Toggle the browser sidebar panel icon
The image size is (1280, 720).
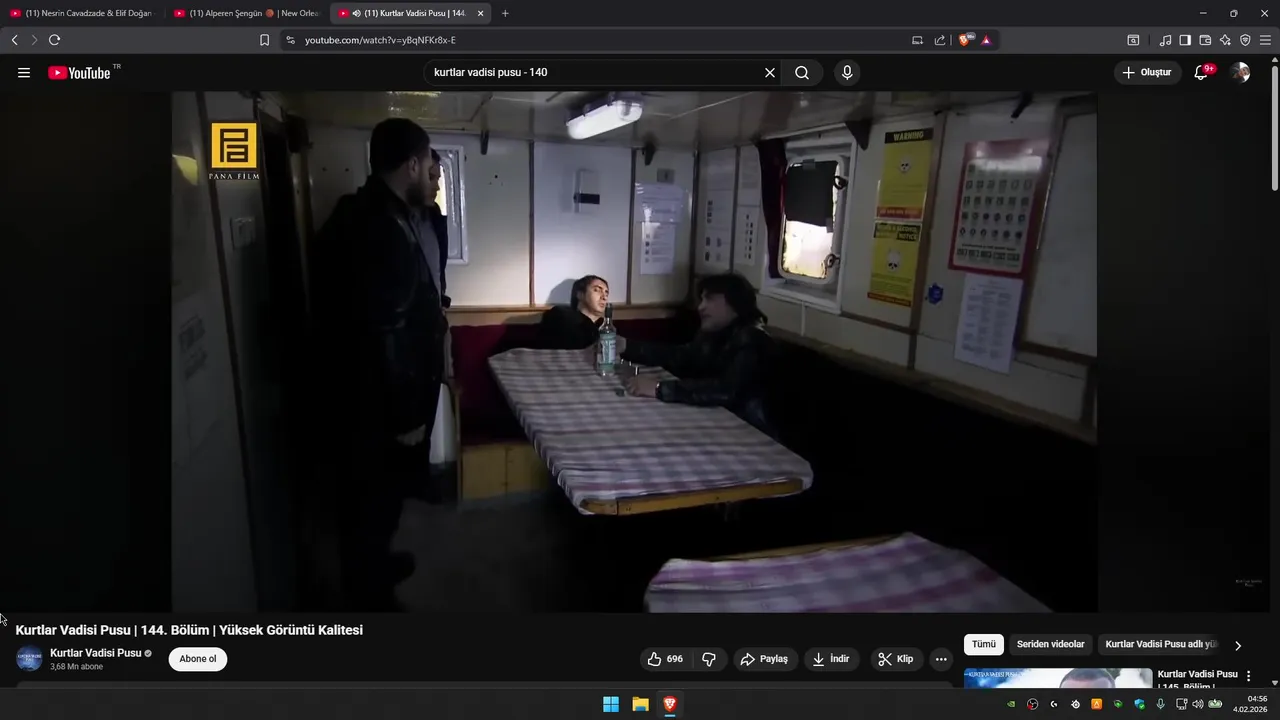point(1185,40)
